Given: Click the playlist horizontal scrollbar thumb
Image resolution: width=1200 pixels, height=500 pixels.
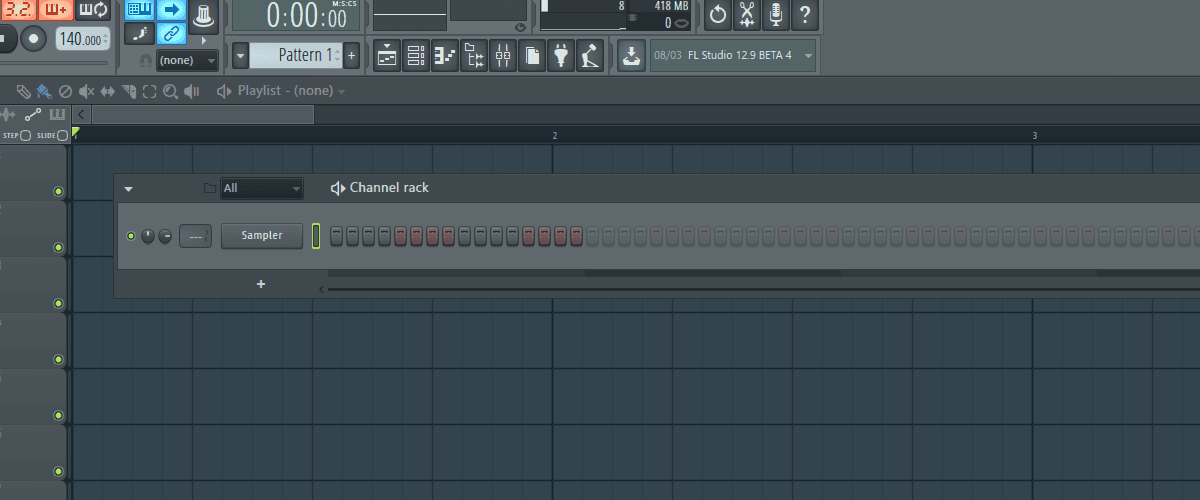Looking at the screenshot, I should (202, 114).
